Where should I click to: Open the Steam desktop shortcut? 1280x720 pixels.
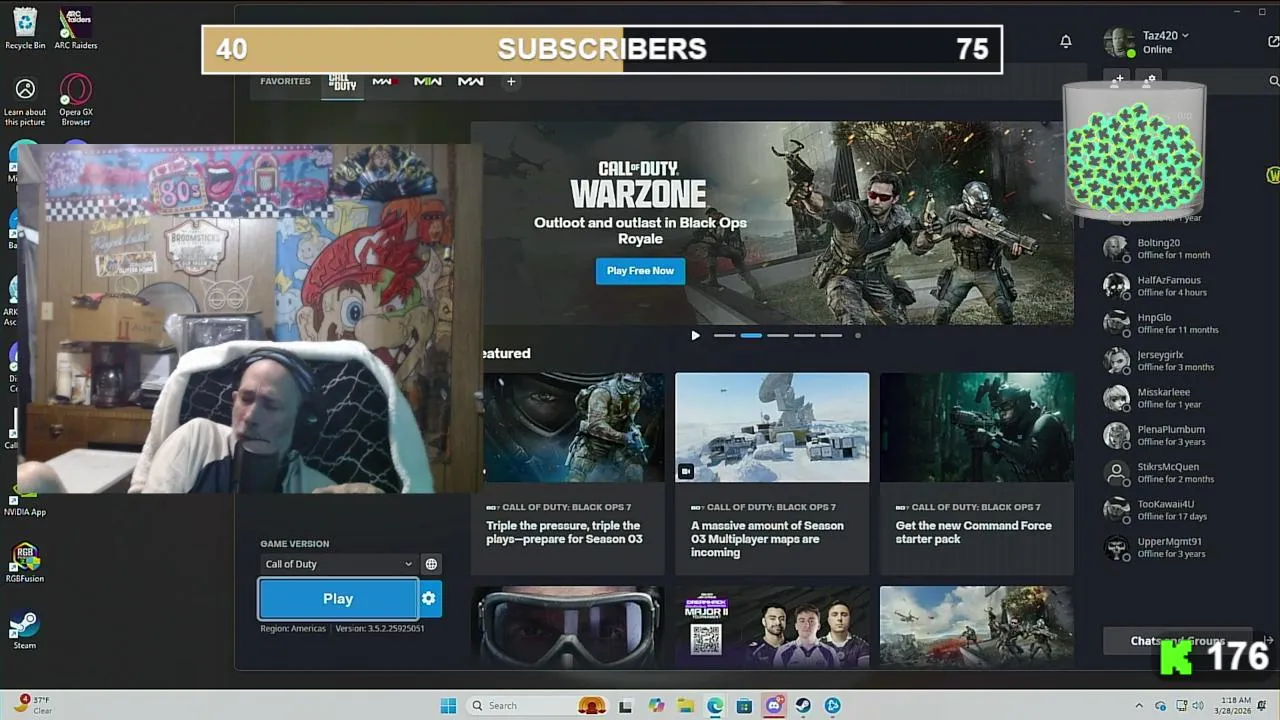25,630
